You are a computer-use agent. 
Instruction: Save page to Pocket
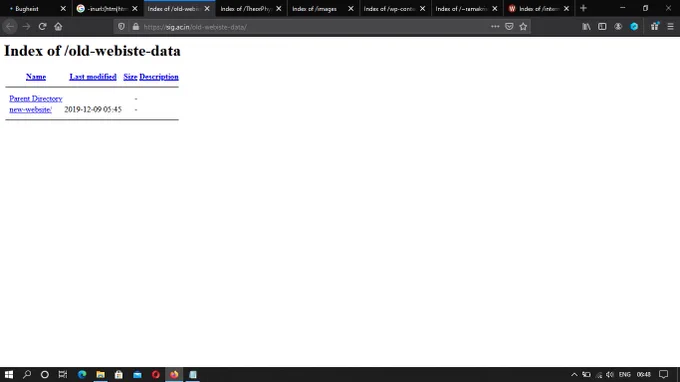point(509,27)
